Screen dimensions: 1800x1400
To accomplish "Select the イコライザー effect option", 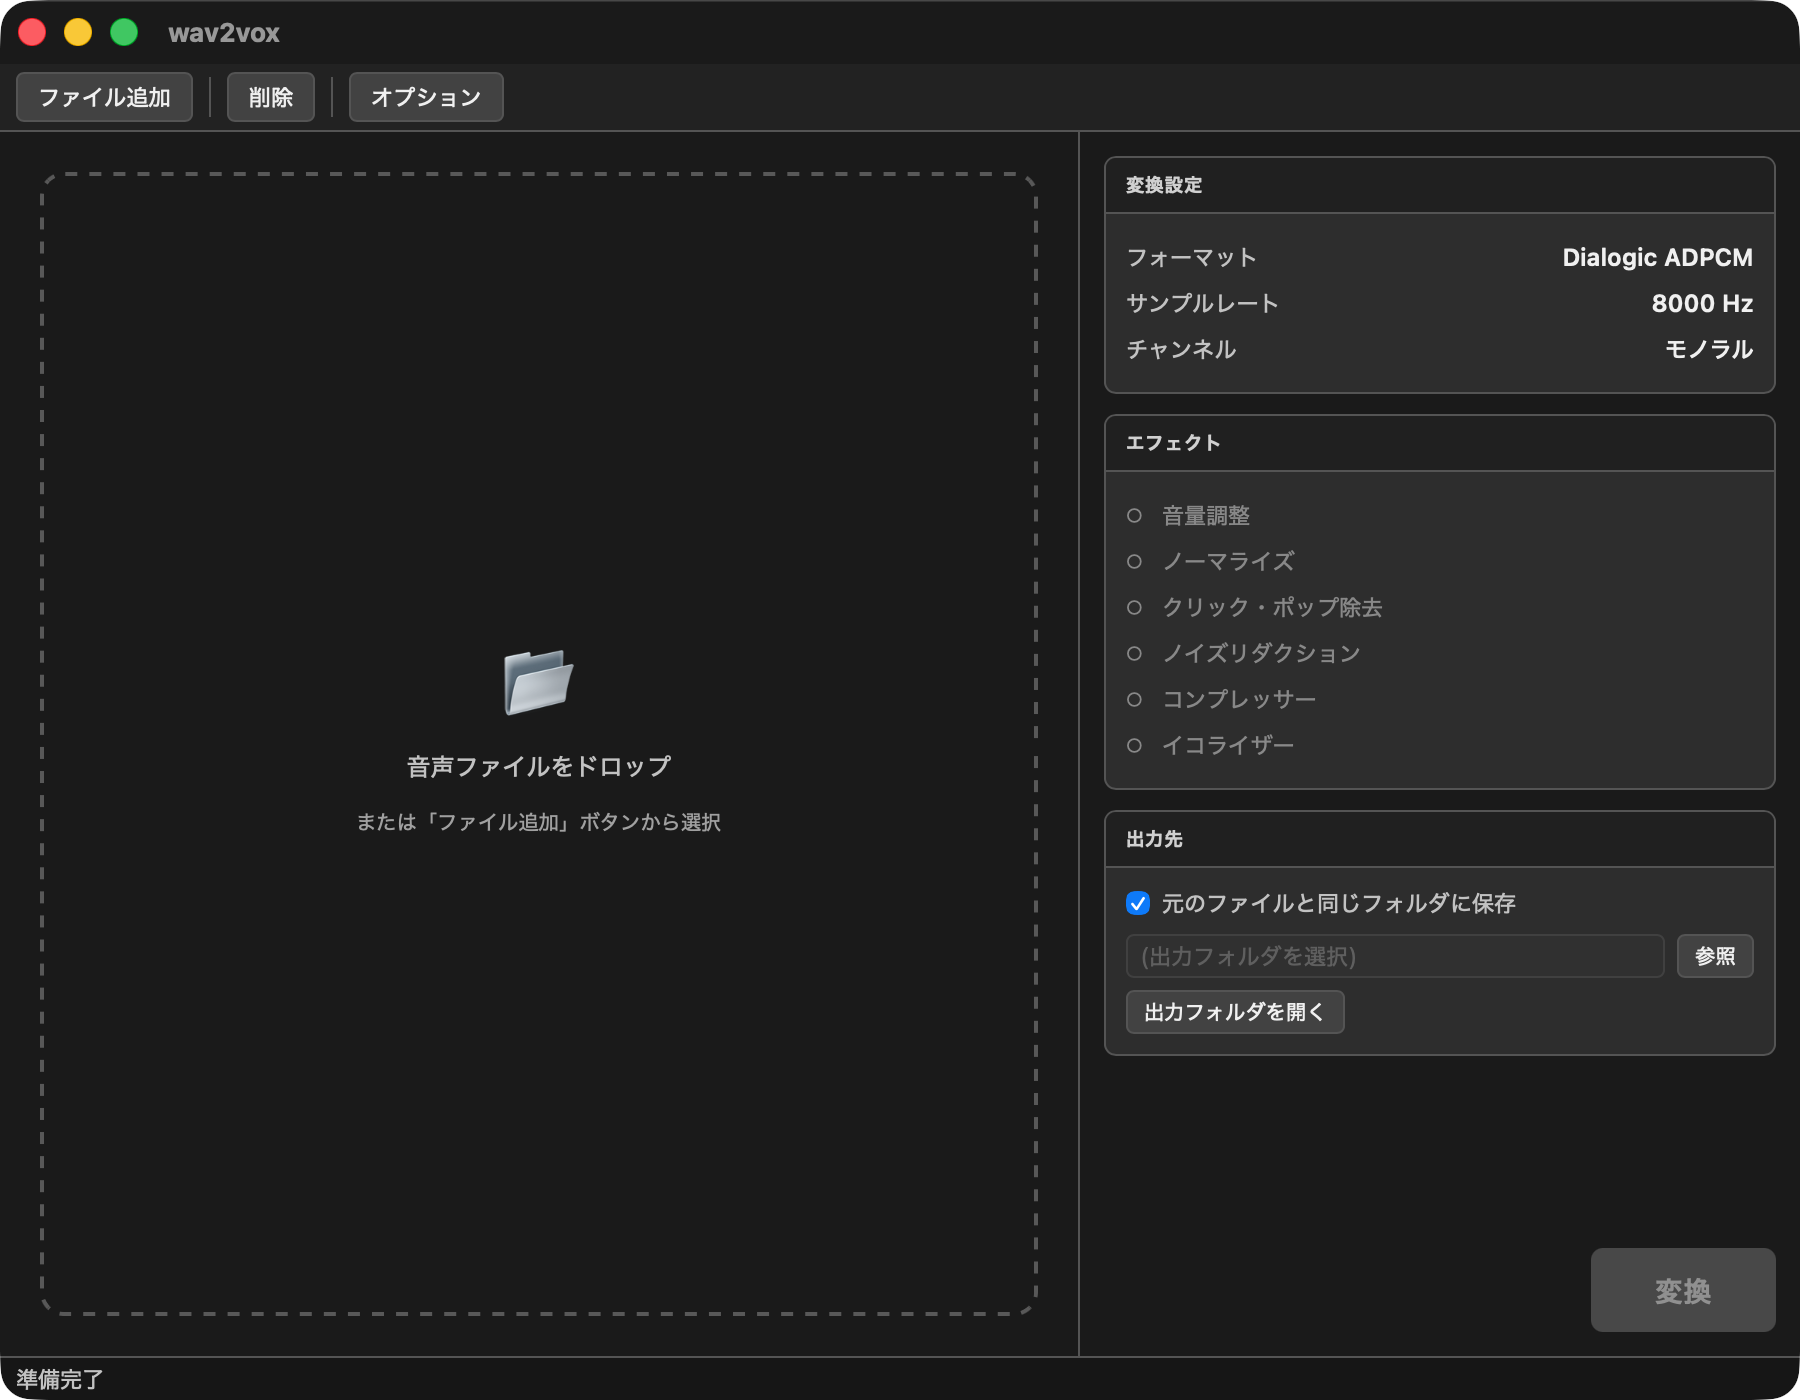I will (1134, 746).
